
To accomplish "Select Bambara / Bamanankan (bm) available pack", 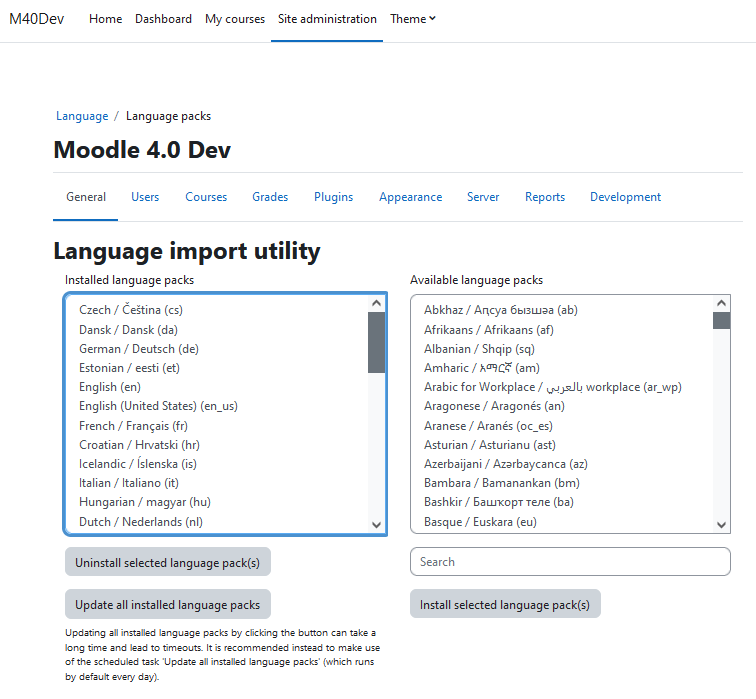I will pos(562,483).
